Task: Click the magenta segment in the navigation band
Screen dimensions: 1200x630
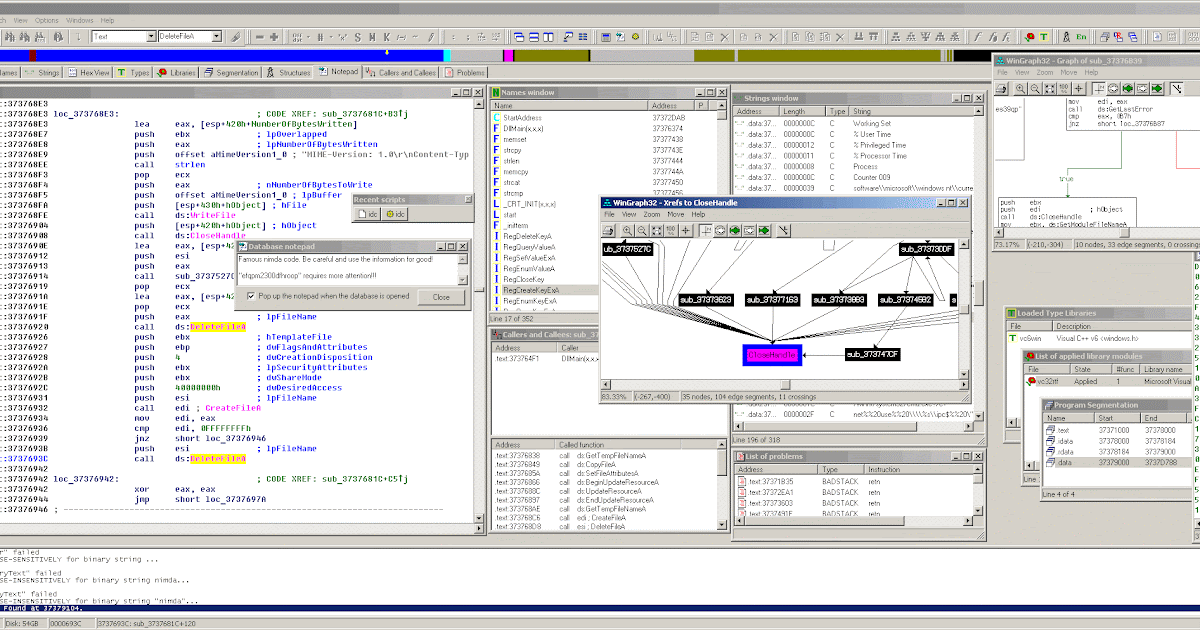Action: pos(508,54)
